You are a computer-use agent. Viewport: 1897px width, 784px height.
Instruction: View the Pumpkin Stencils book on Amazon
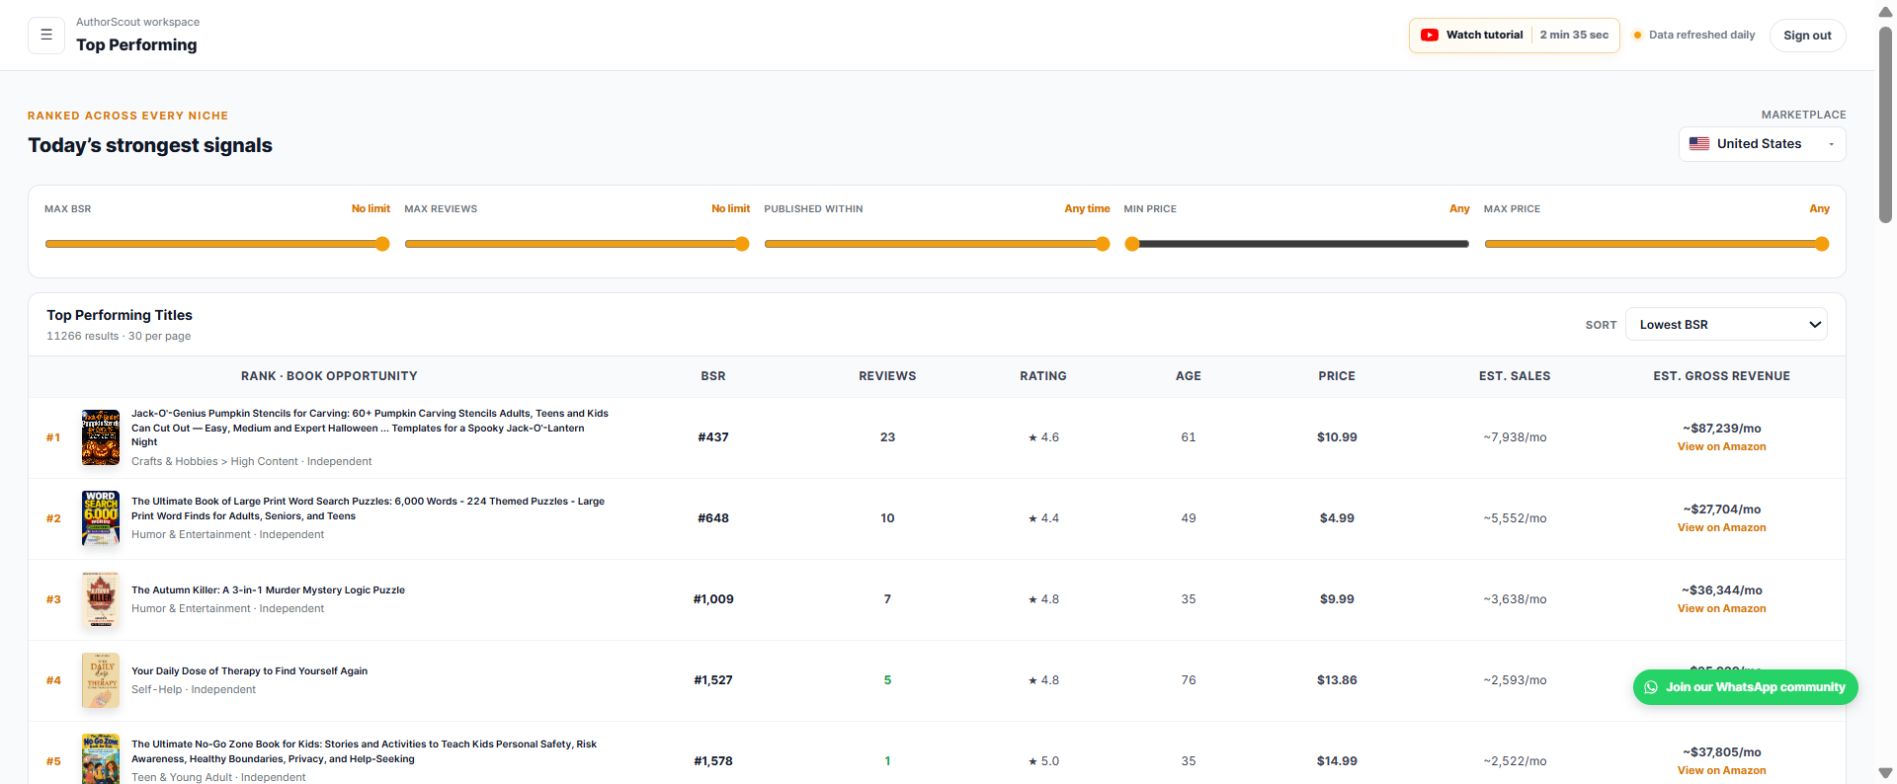pos(1721,447)
